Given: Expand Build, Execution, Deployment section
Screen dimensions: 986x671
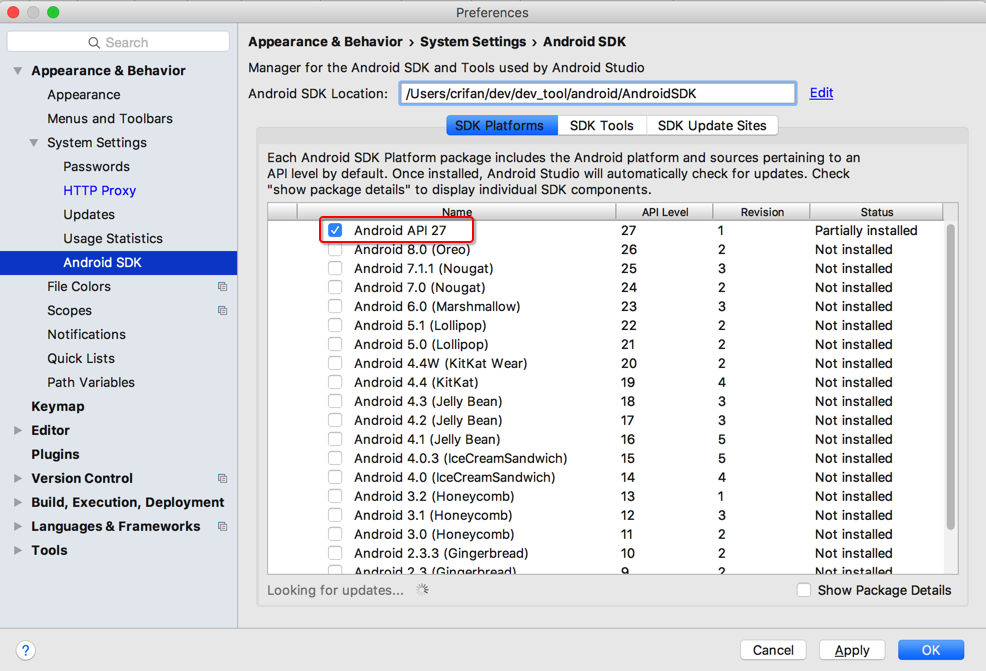Looking at the screenshot, I should coord(18,502).
